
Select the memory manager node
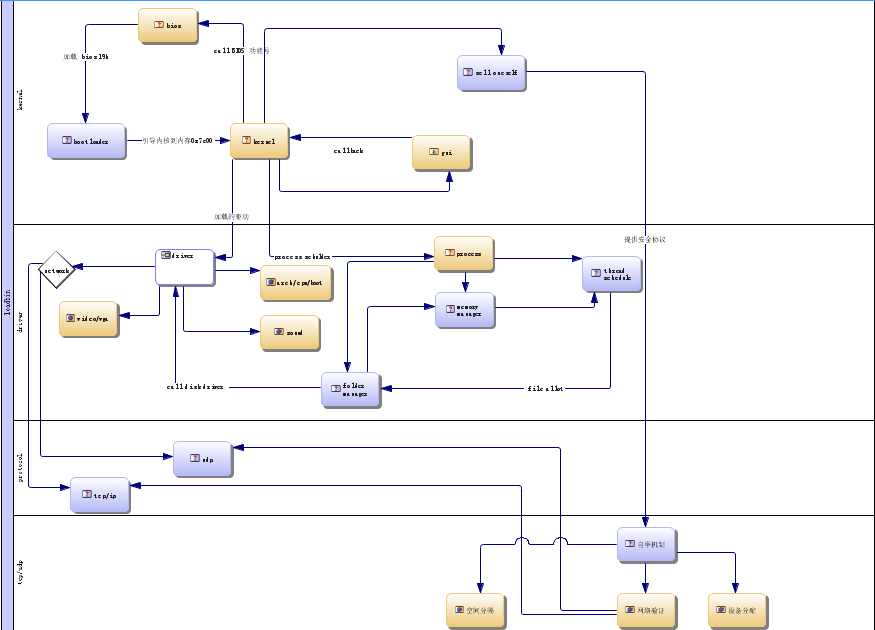pyautogui.click(x=465, y=310)
